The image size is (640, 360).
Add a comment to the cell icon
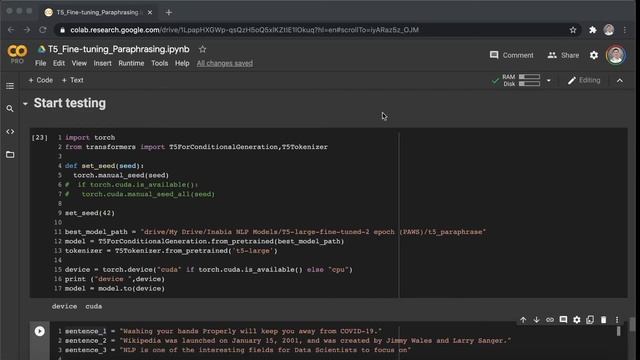tap(563, 320)
